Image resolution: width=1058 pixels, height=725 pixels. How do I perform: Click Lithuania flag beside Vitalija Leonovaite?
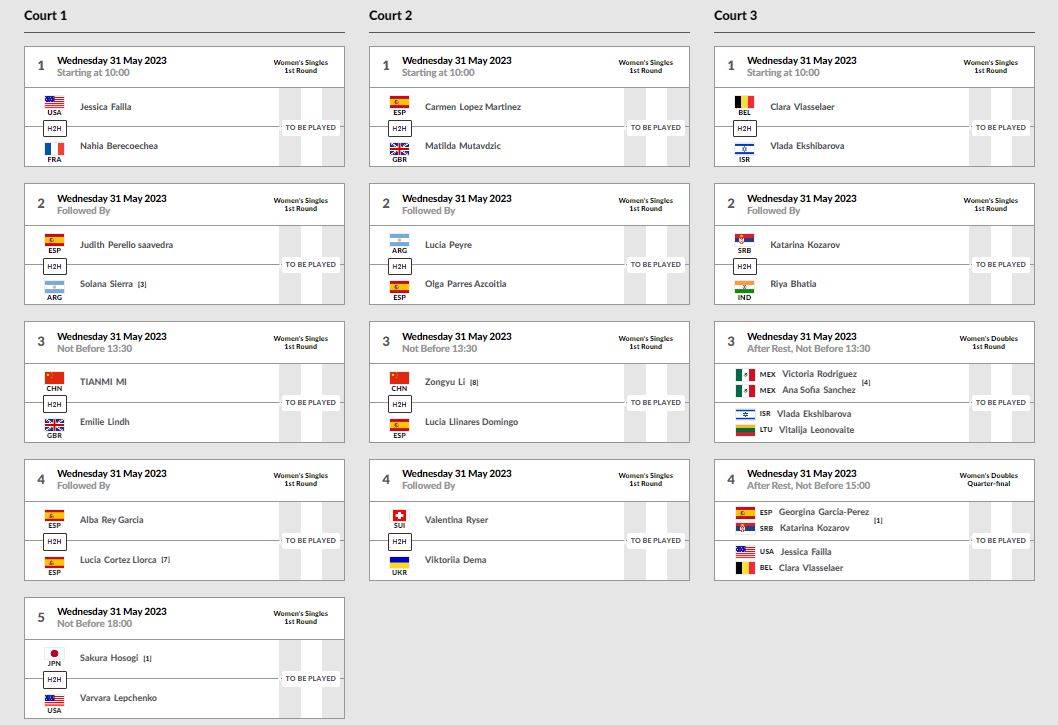(745, 429)
